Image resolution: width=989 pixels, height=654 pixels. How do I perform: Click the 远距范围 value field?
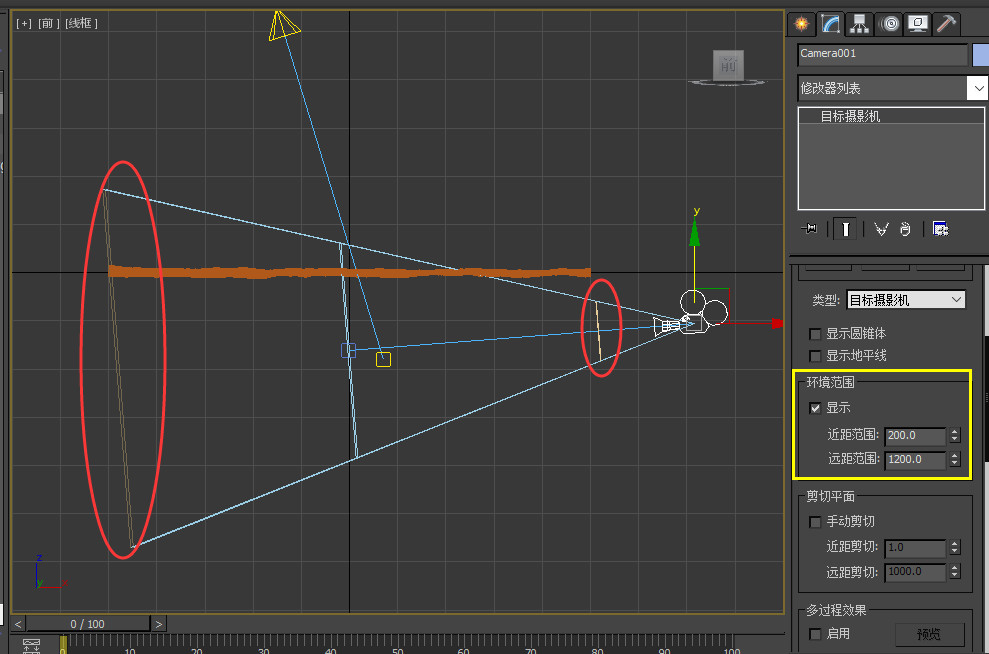pos(914,461)
